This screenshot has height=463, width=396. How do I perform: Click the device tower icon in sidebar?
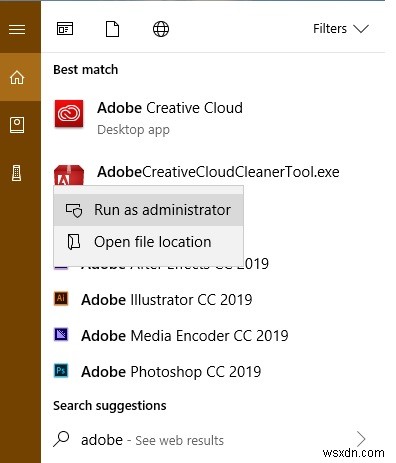pos(16,173)
